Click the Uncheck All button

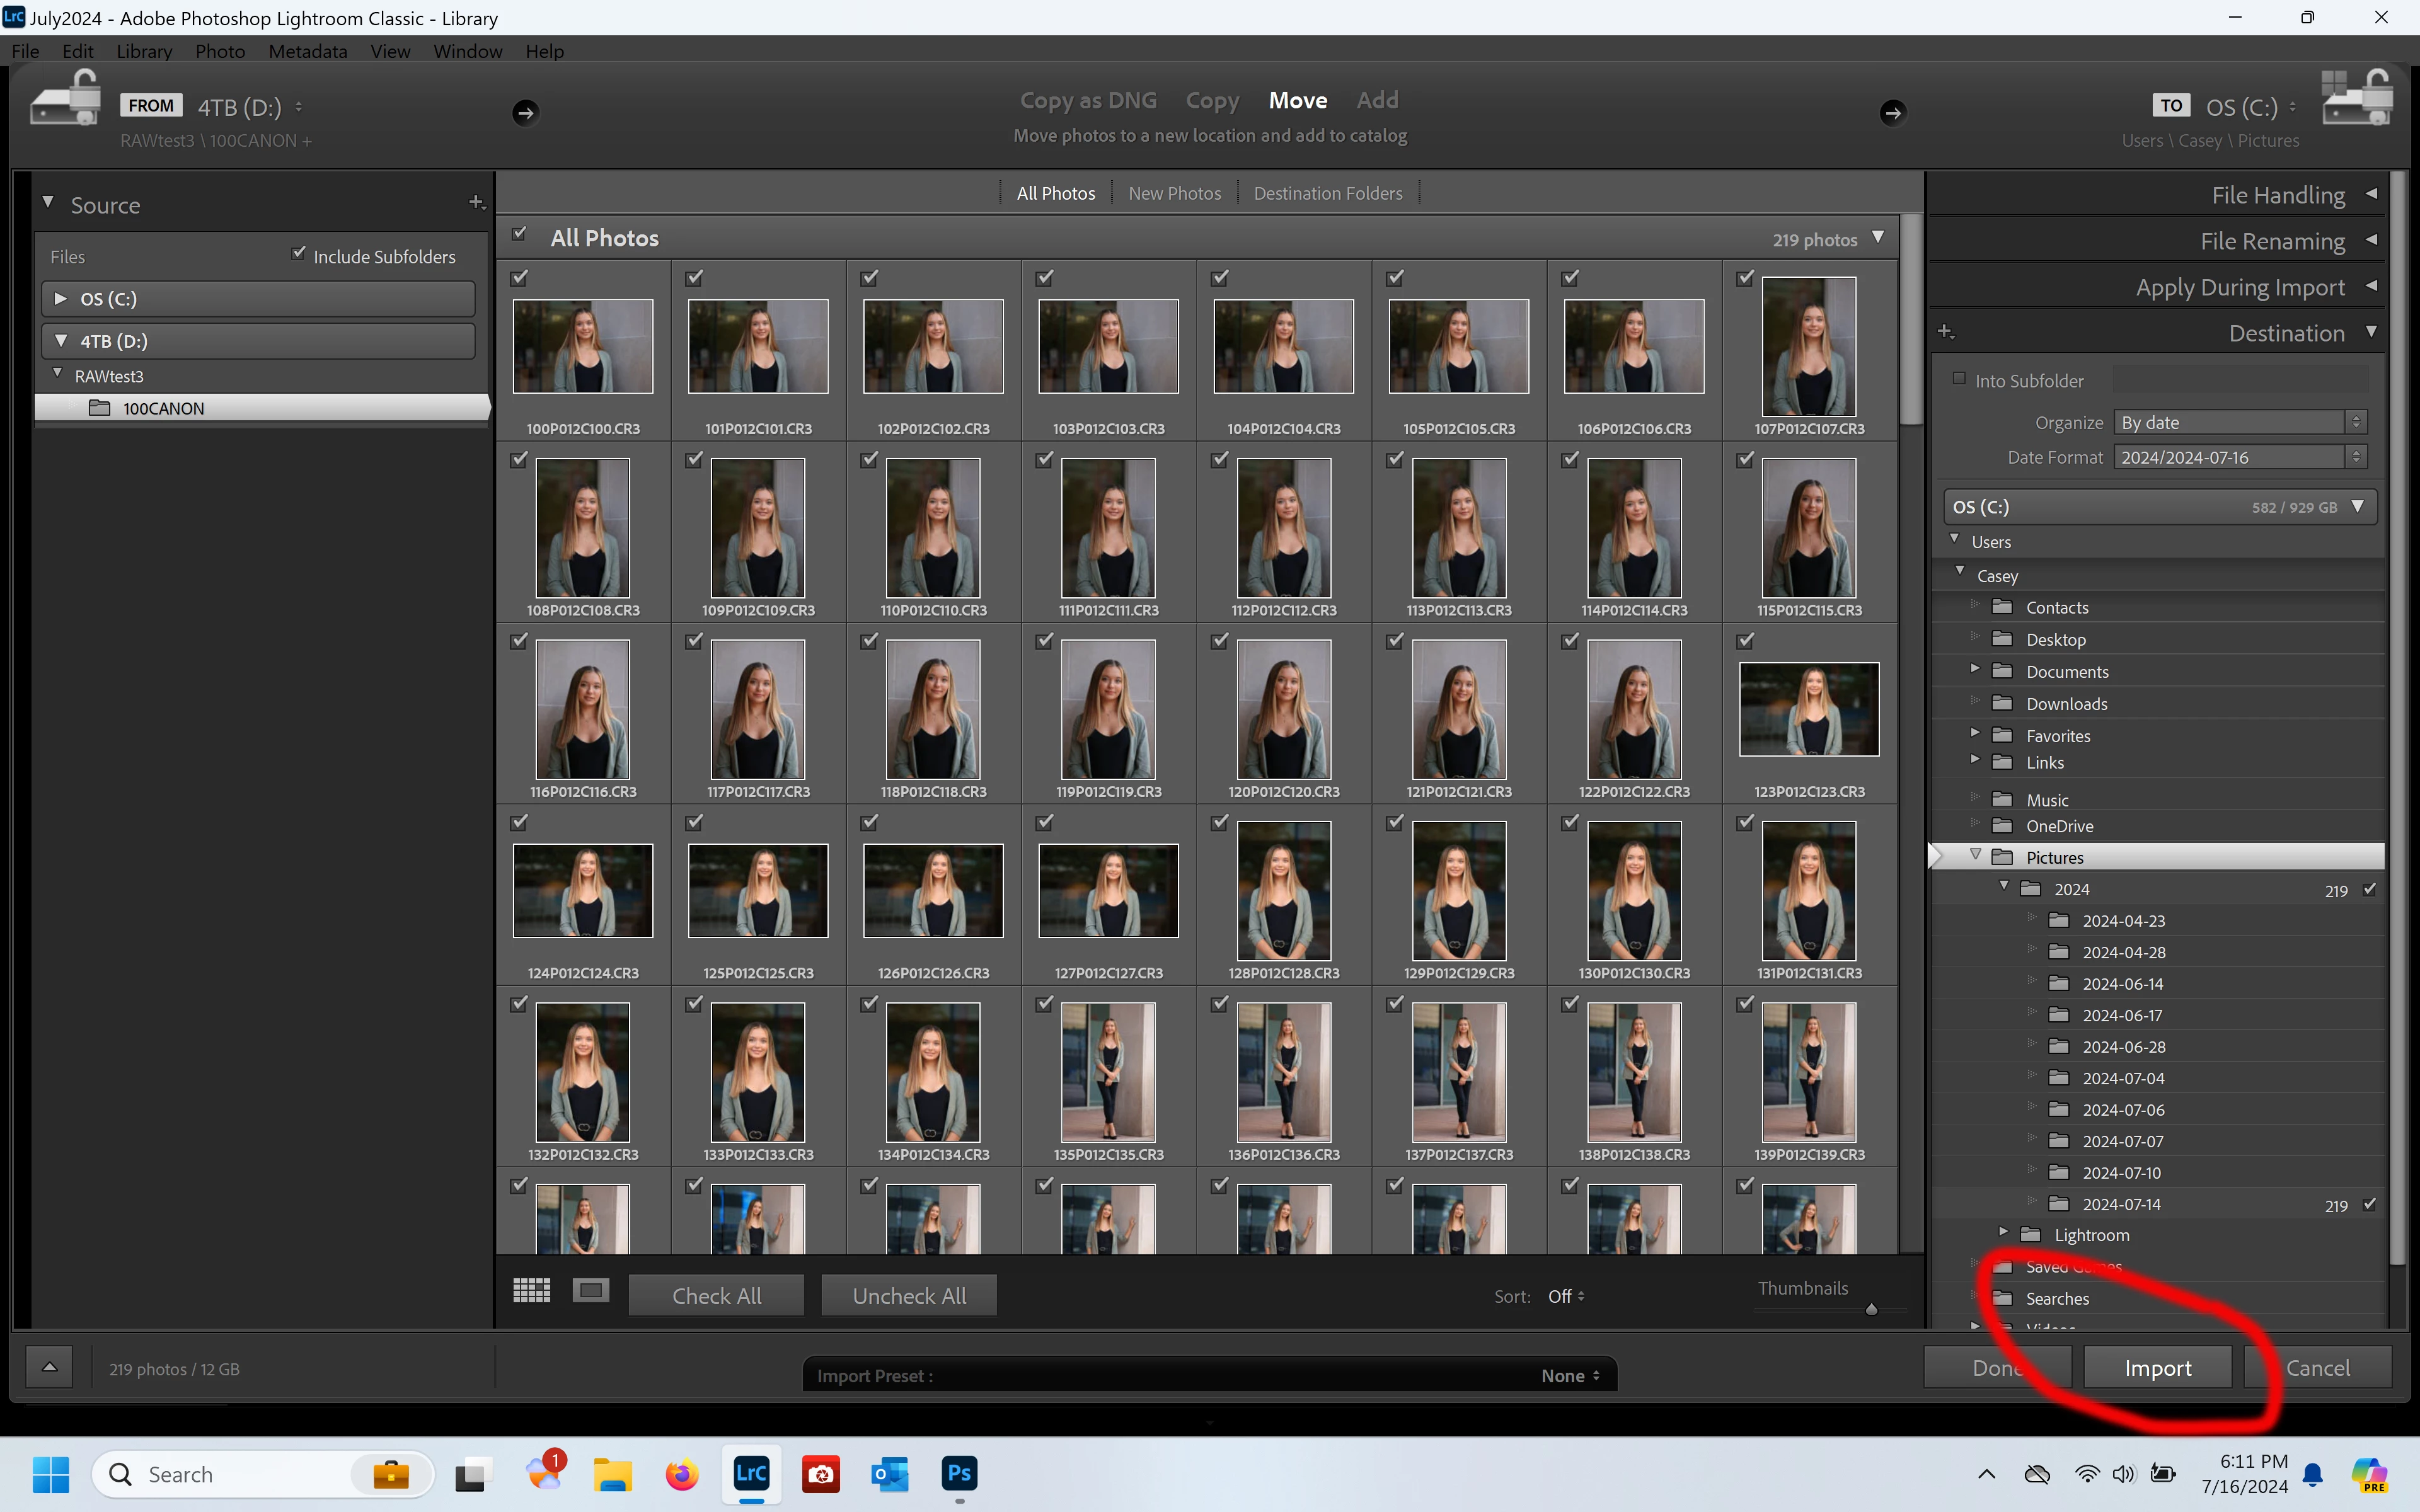click(x=908, y=1296)
